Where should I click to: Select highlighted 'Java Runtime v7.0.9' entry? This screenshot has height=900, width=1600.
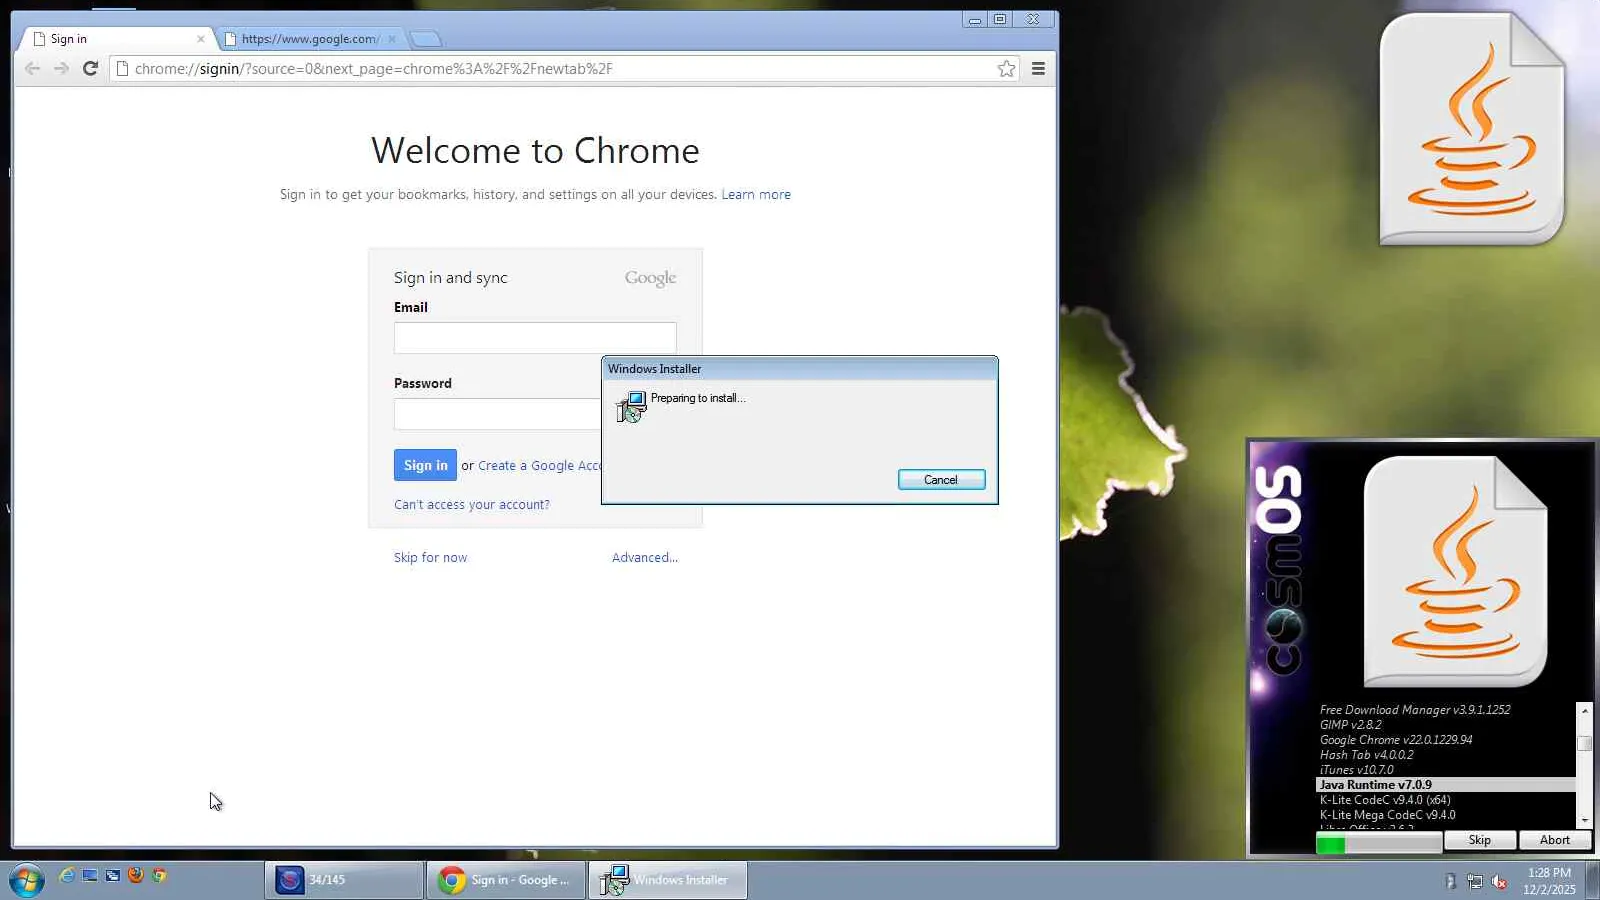coord(1445,785)
